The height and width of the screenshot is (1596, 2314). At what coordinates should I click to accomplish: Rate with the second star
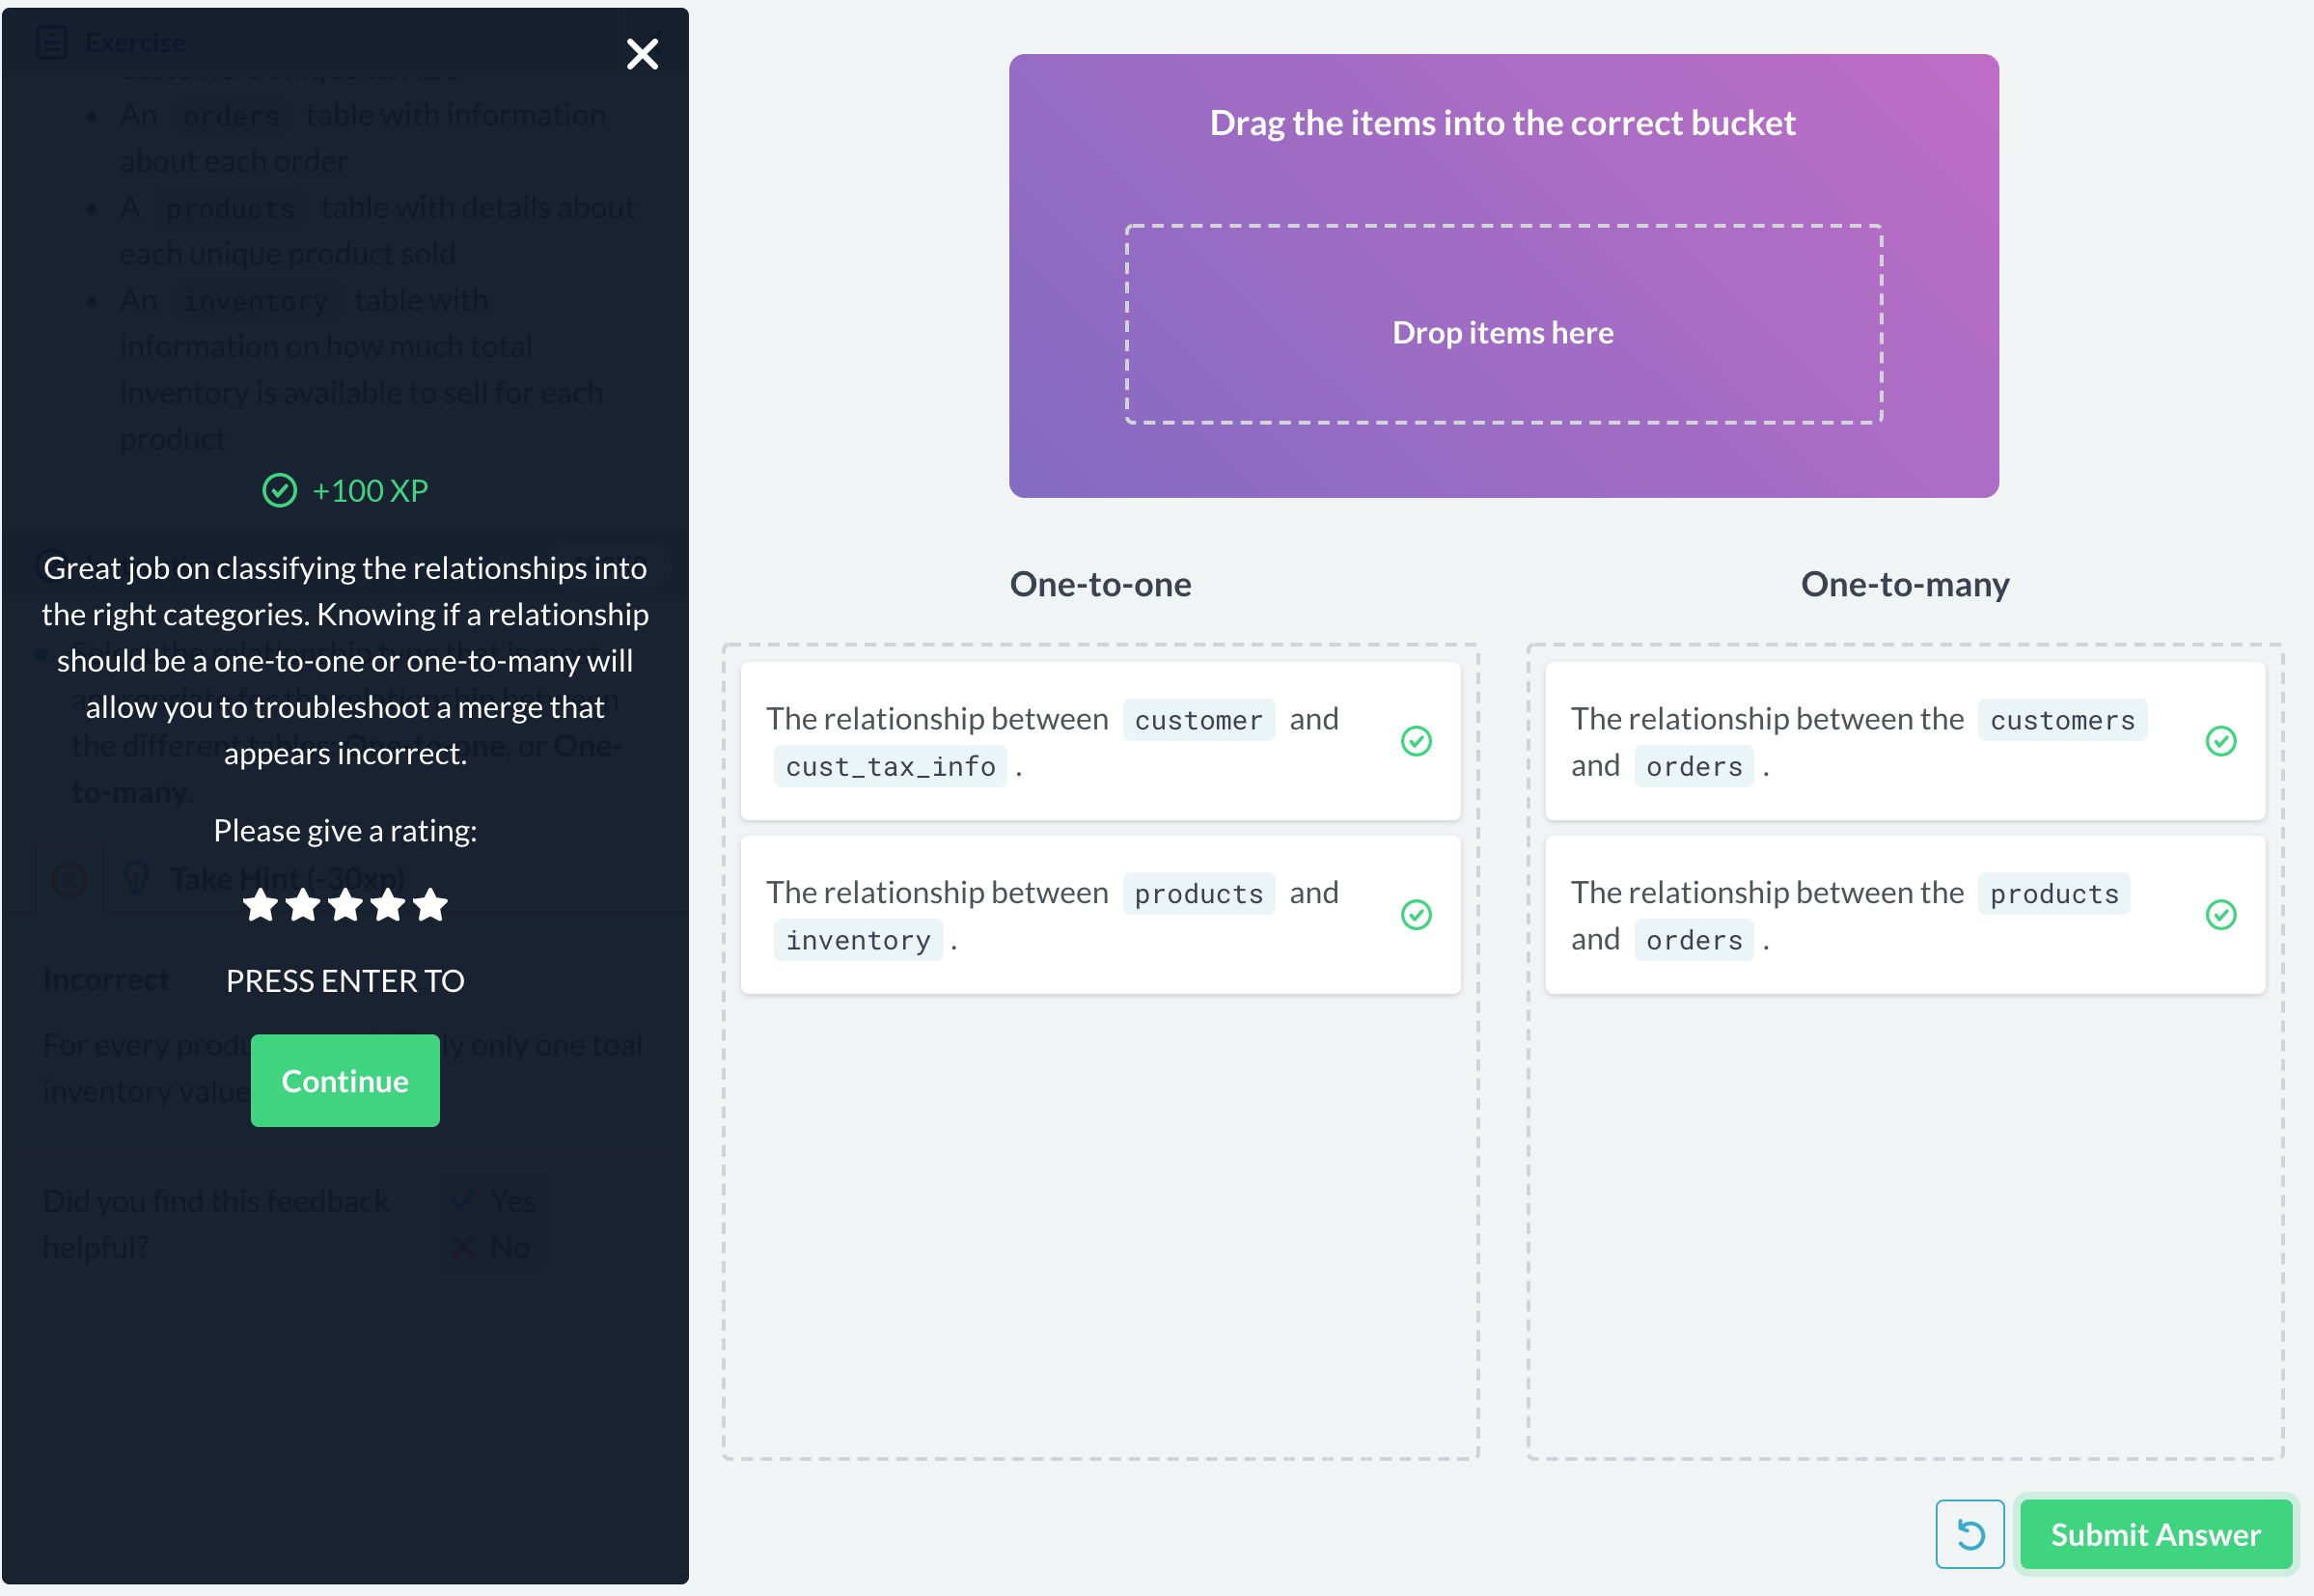click(303, 905)
